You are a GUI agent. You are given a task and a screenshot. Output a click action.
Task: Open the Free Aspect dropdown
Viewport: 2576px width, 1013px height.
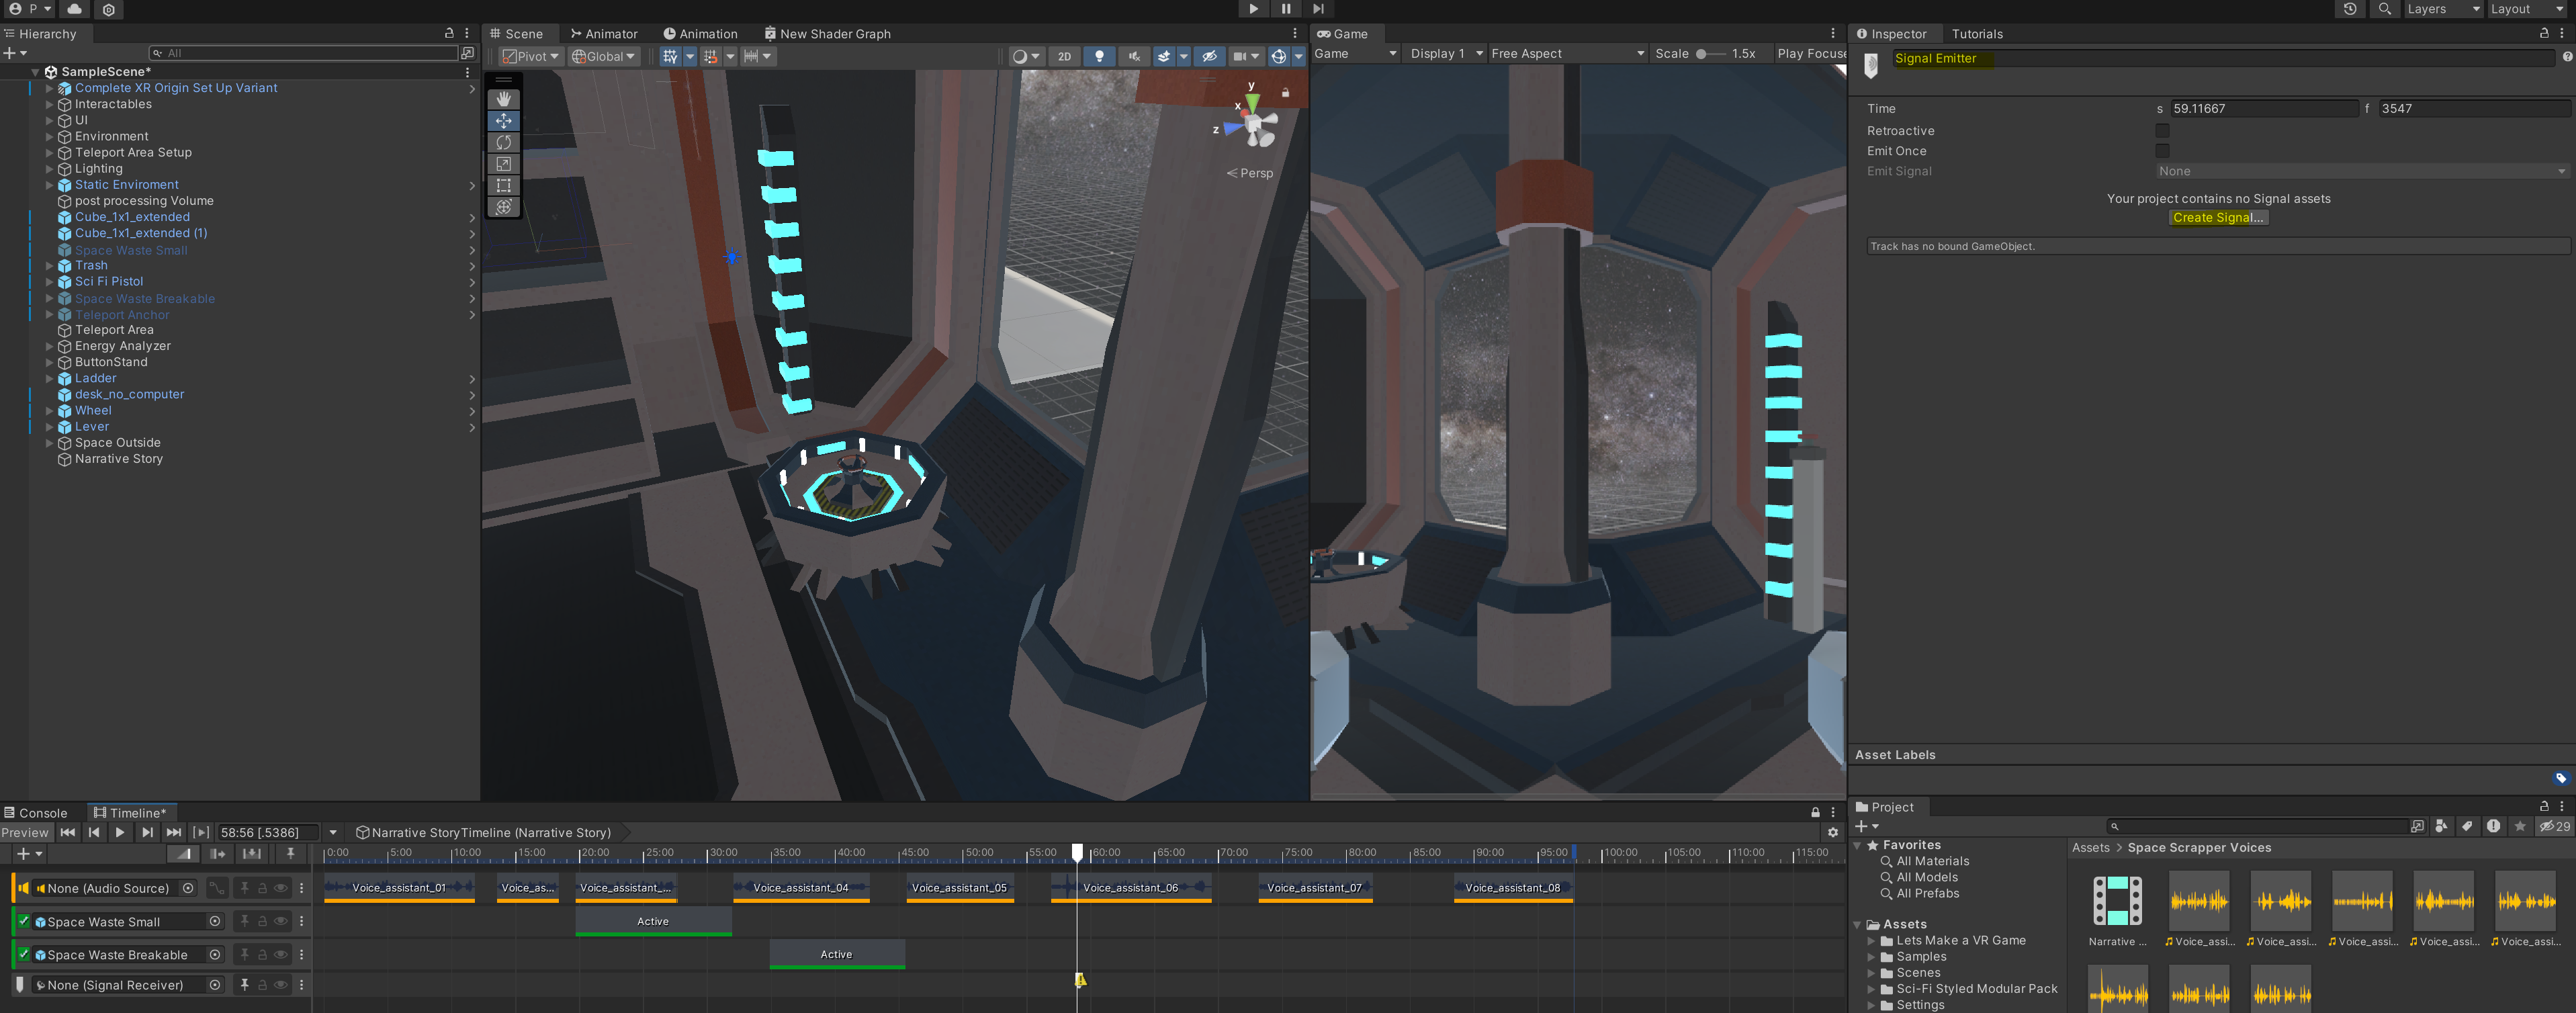[x=1566, y=54]
